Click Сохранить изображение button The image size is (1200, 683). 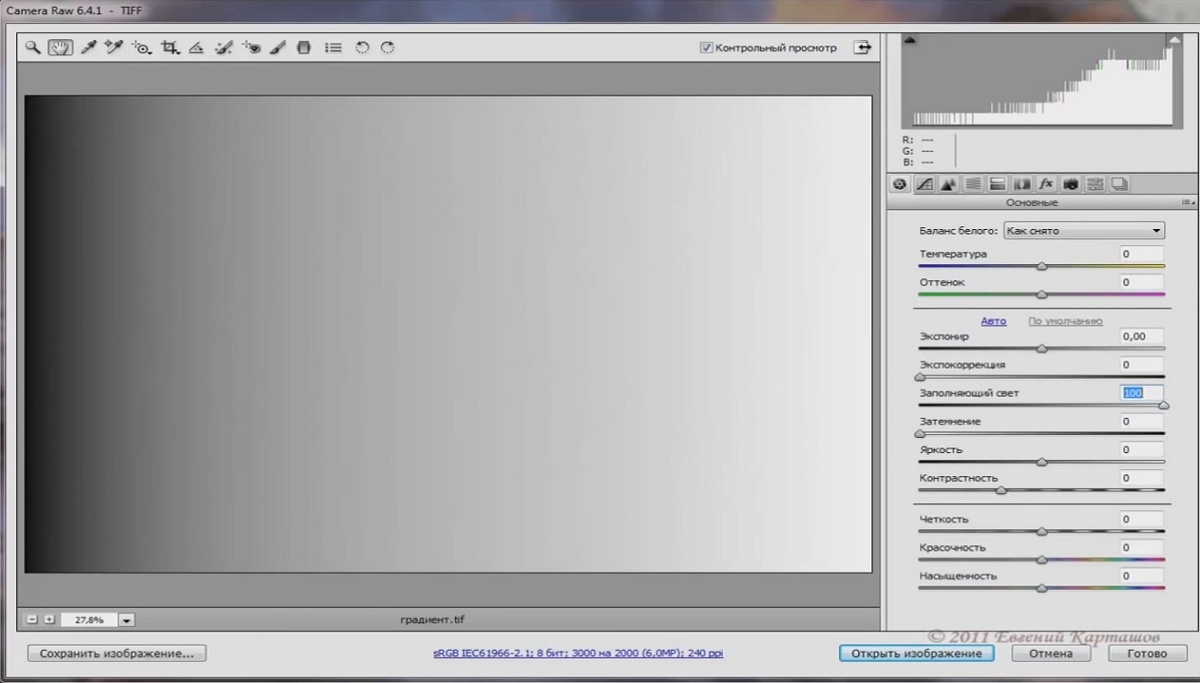[117, 653]
